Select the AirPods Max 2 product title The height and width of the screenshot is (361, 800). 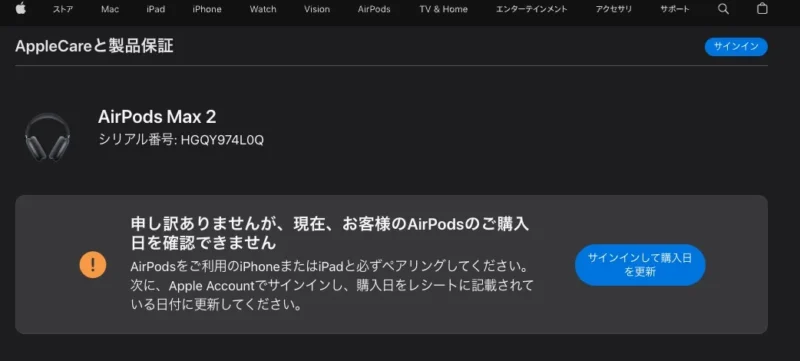point(157,117)
